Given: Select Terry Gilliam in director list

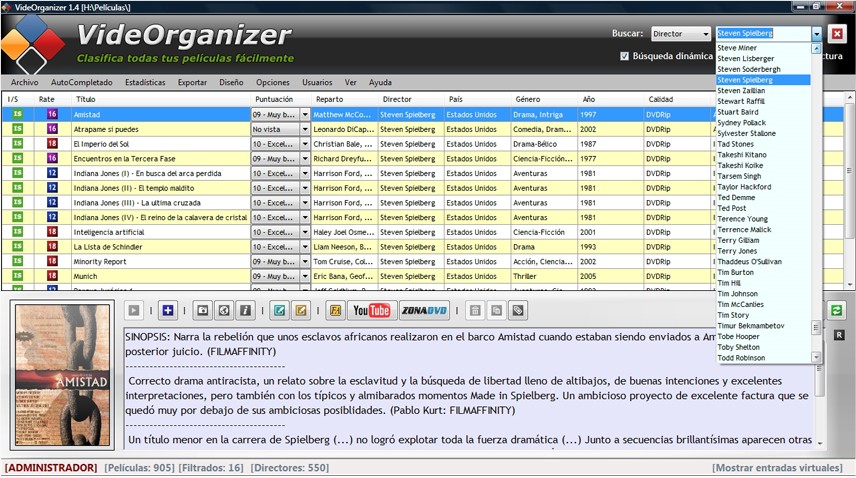Looking at the screenshot, I should (763, 240).
